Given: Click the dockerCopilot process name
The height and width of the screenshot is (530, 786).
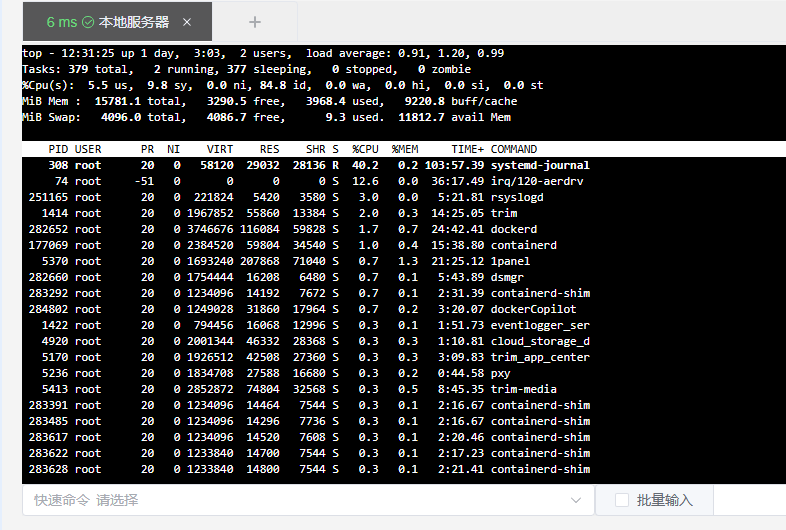Looking at the screenshot, I should pos(533,309).
